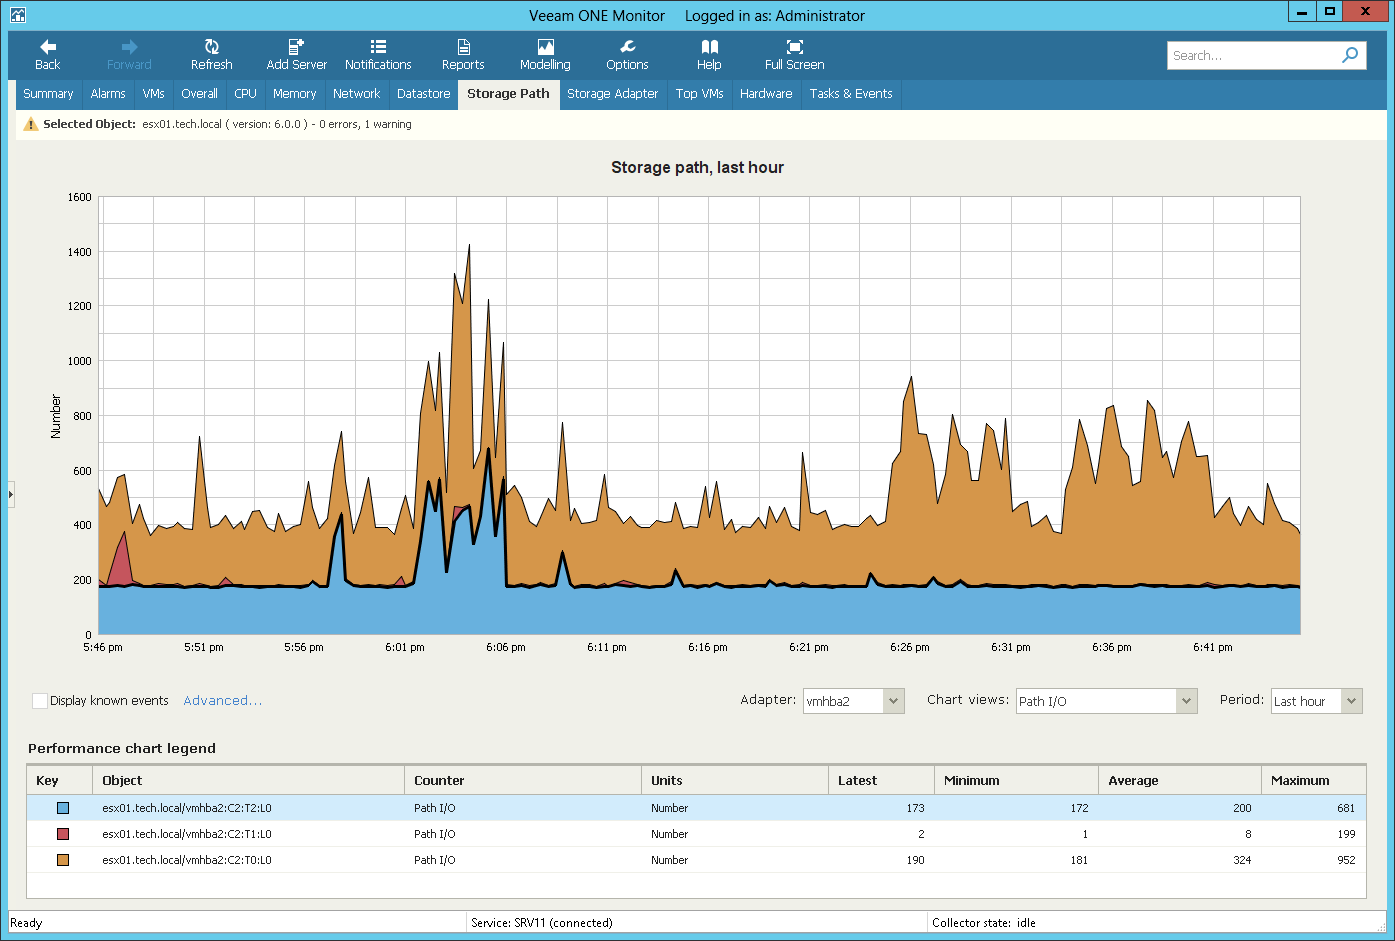This screenshot has width=1395, height=941.
Task: Open the CPU tab
Action: [245, 94]
